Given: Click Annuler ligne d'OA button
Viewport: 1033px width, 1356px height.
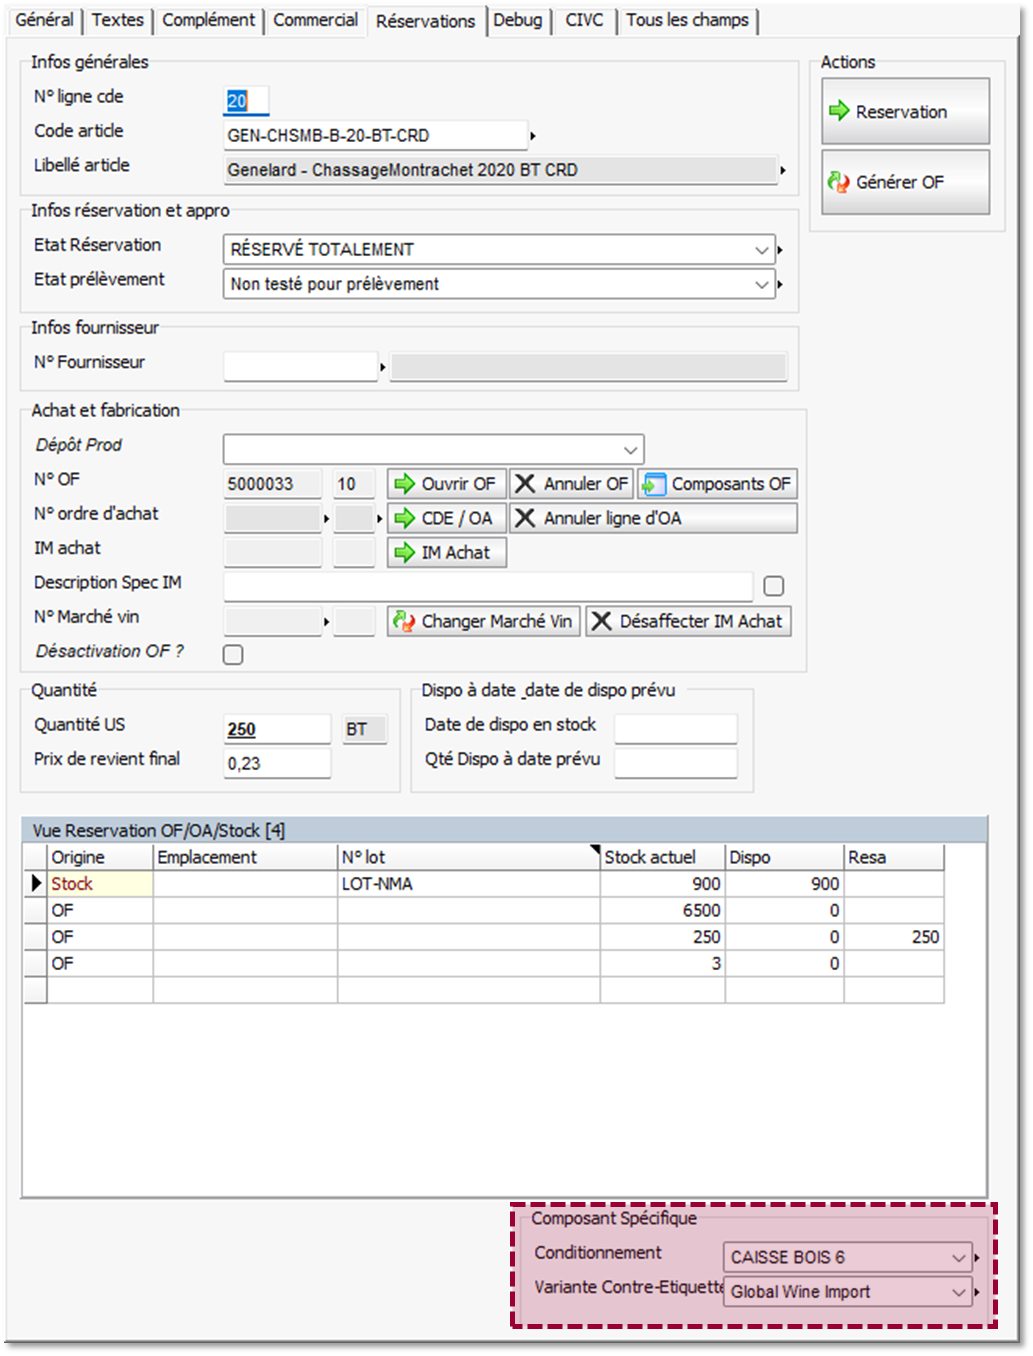Looking at the screenshot, I should click(653, 518).
